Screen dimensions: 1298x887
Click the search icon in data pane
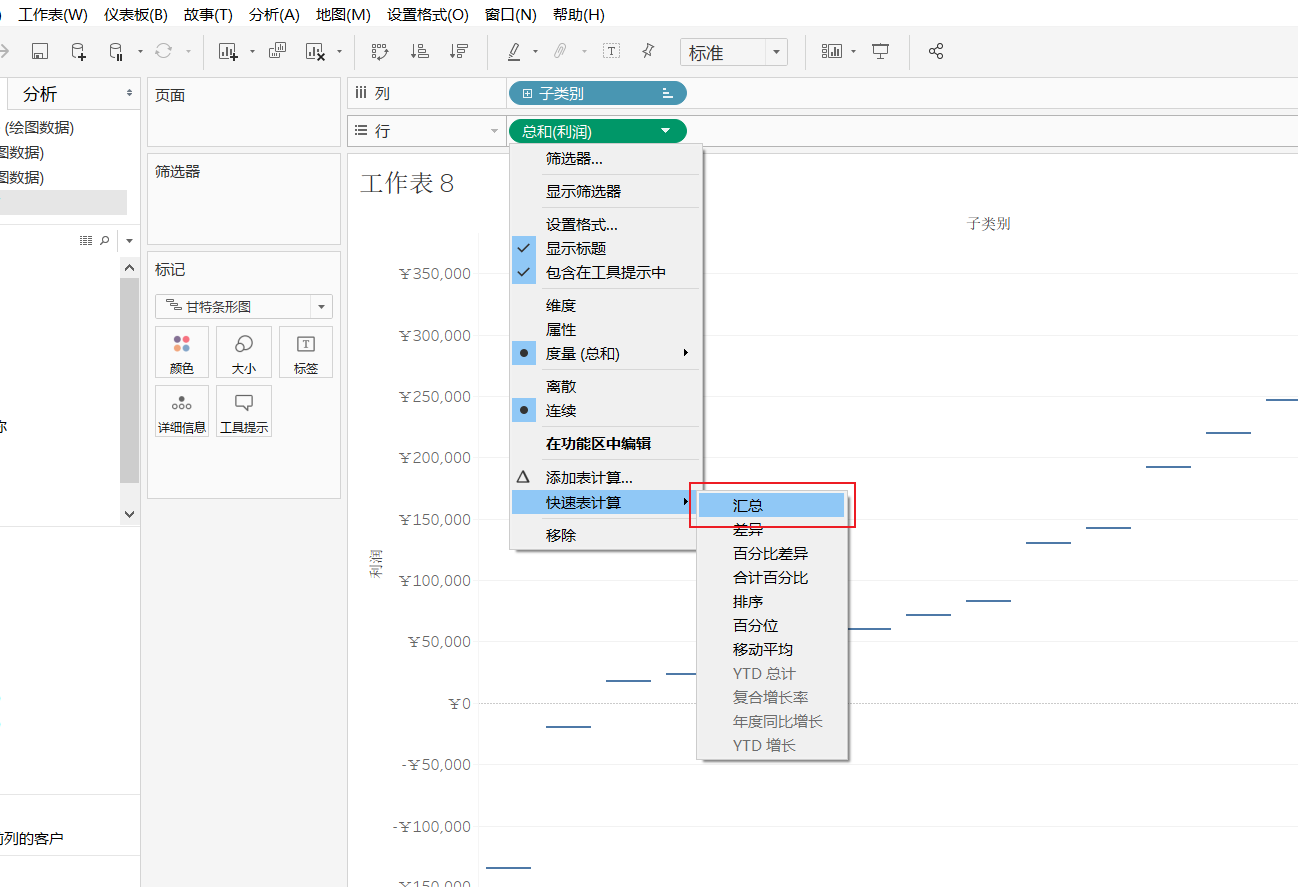(x=105, y=241)
